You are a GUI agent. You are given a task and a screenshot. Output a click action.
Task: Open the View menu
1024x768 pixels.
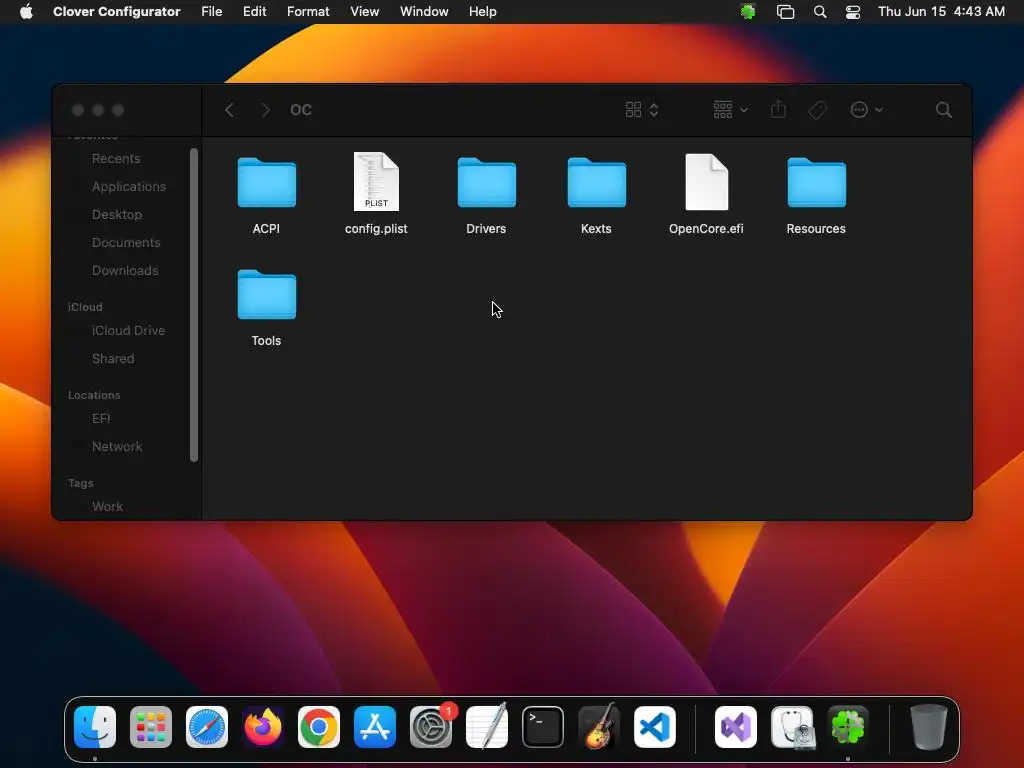364,12
